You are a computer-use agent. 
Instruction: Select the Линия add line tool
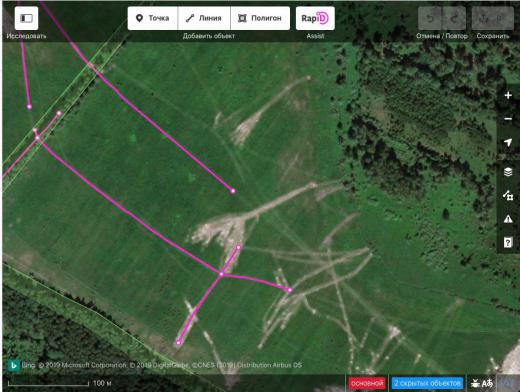pyautogui.click(x=204, y=18)
